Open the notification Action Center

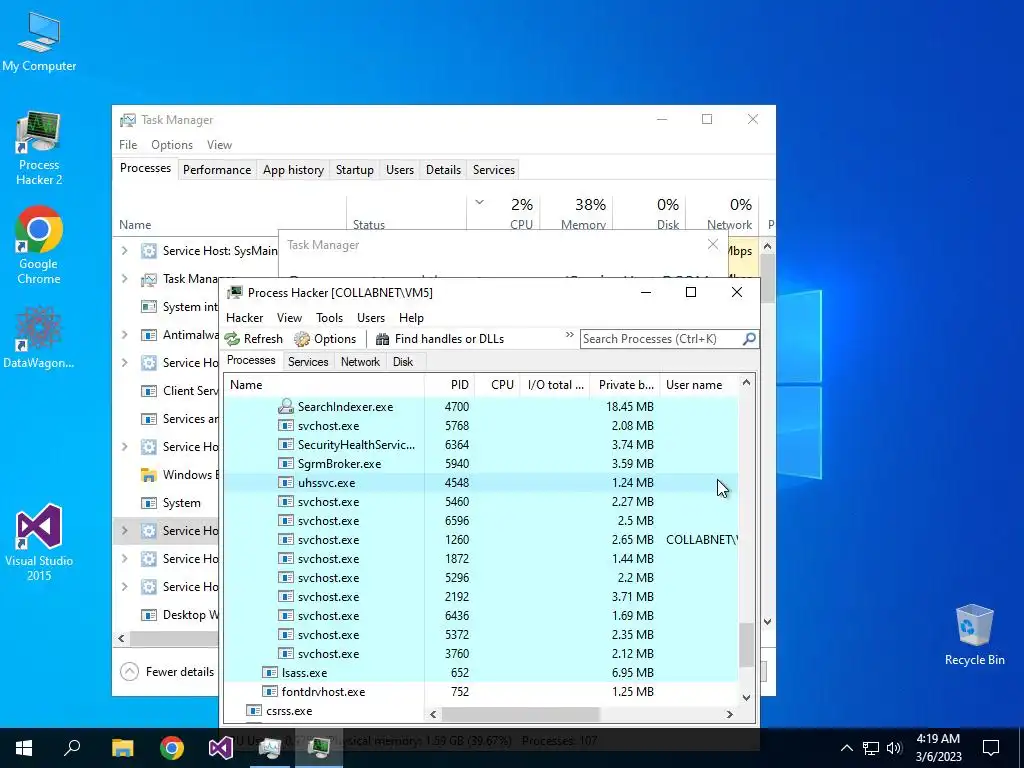(x=991, y=748)
